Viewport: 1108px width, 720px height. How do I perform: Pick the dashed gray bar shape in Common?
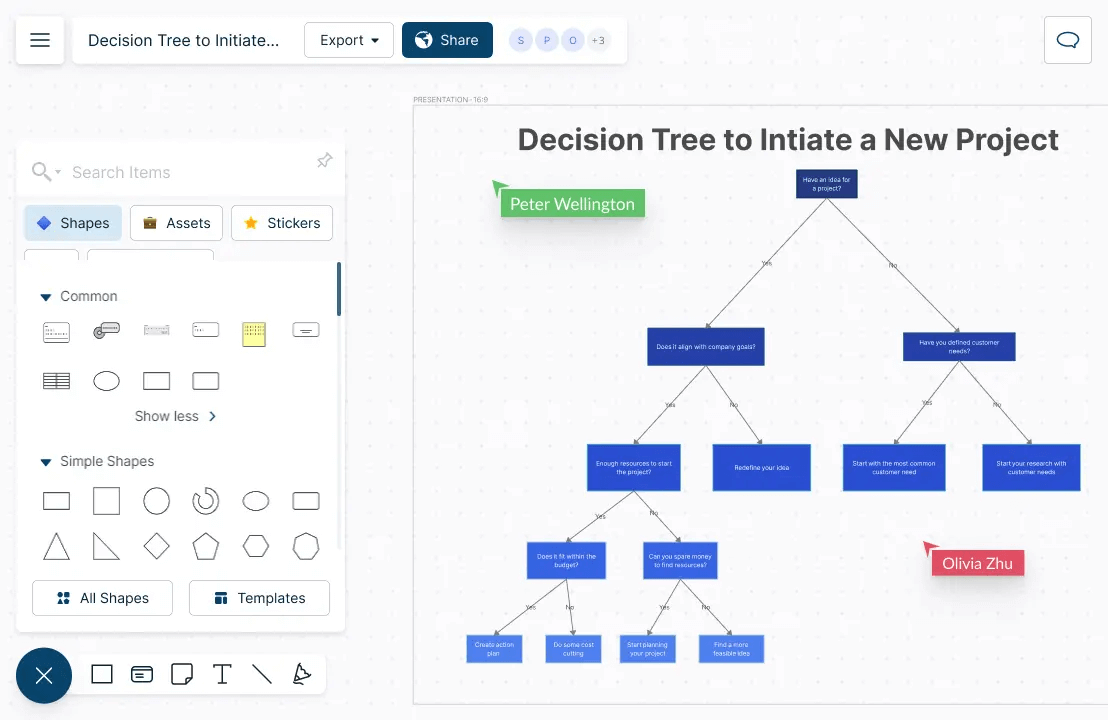point(156,330)
